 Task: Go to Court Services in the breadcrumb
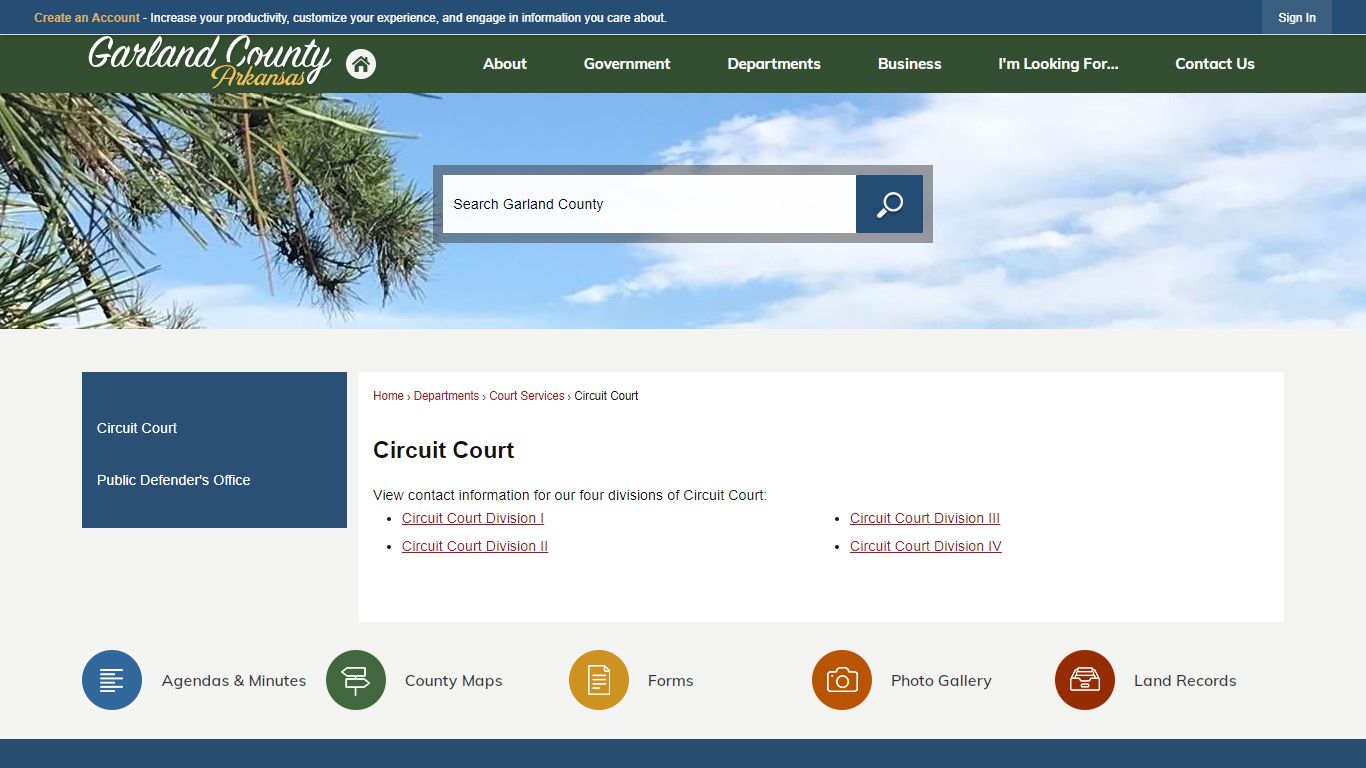[527, 396]
